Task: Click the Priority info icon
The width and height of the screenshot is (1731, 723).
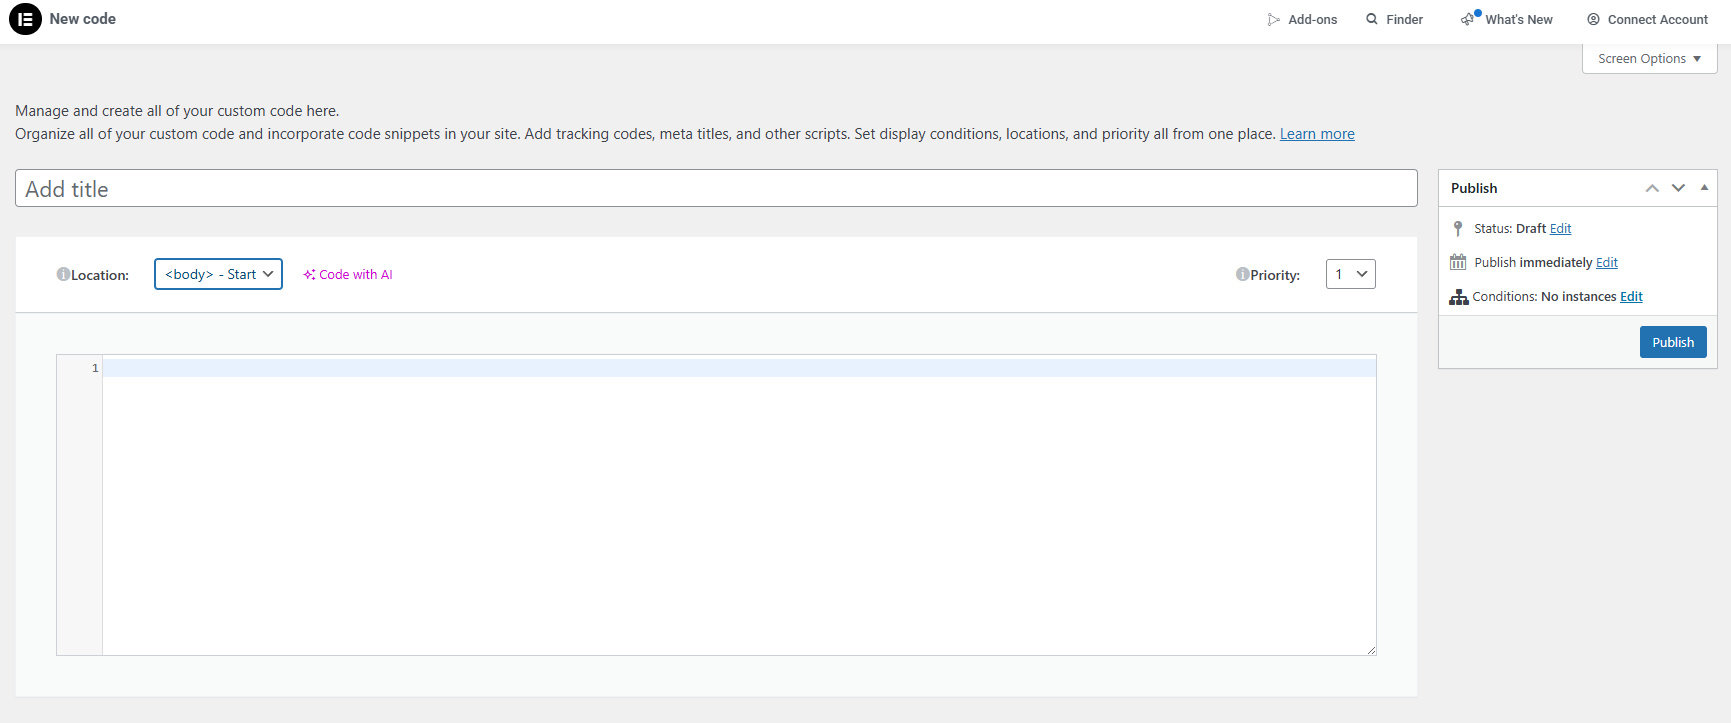Action: click(x=1242, y=274)
